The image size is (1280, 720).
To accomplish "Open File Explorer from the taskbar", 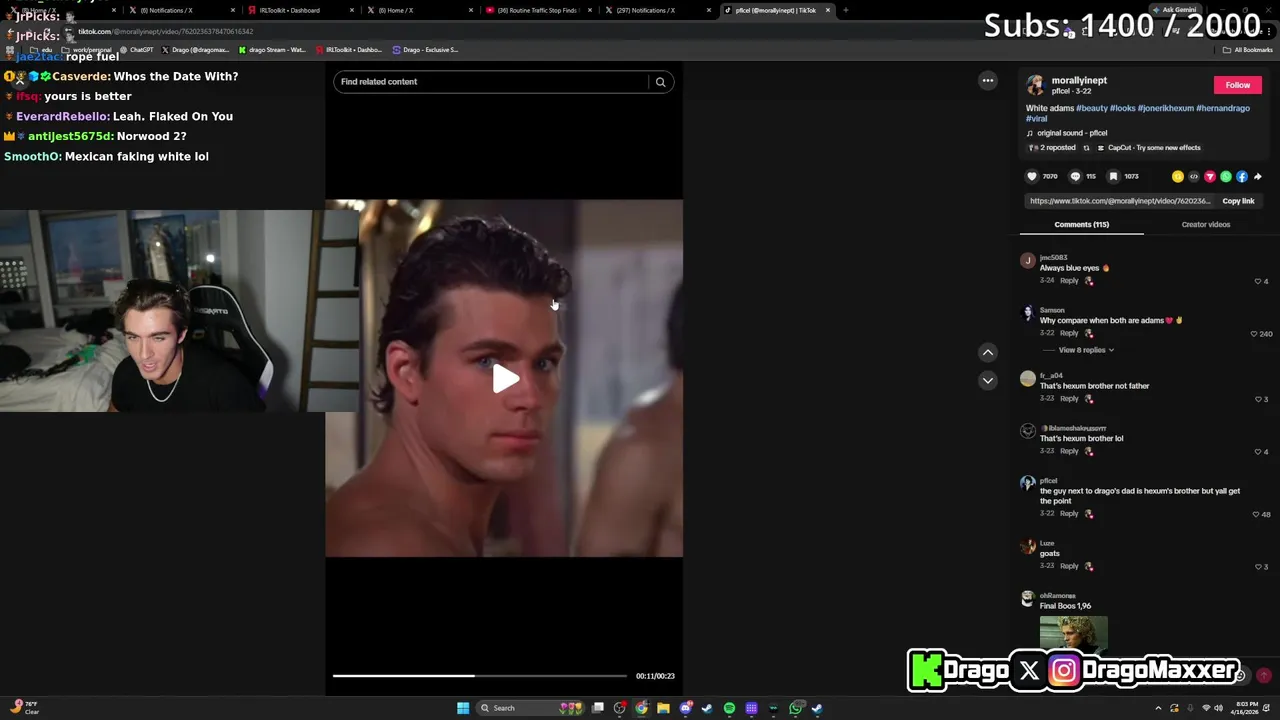I will [663, 708].
